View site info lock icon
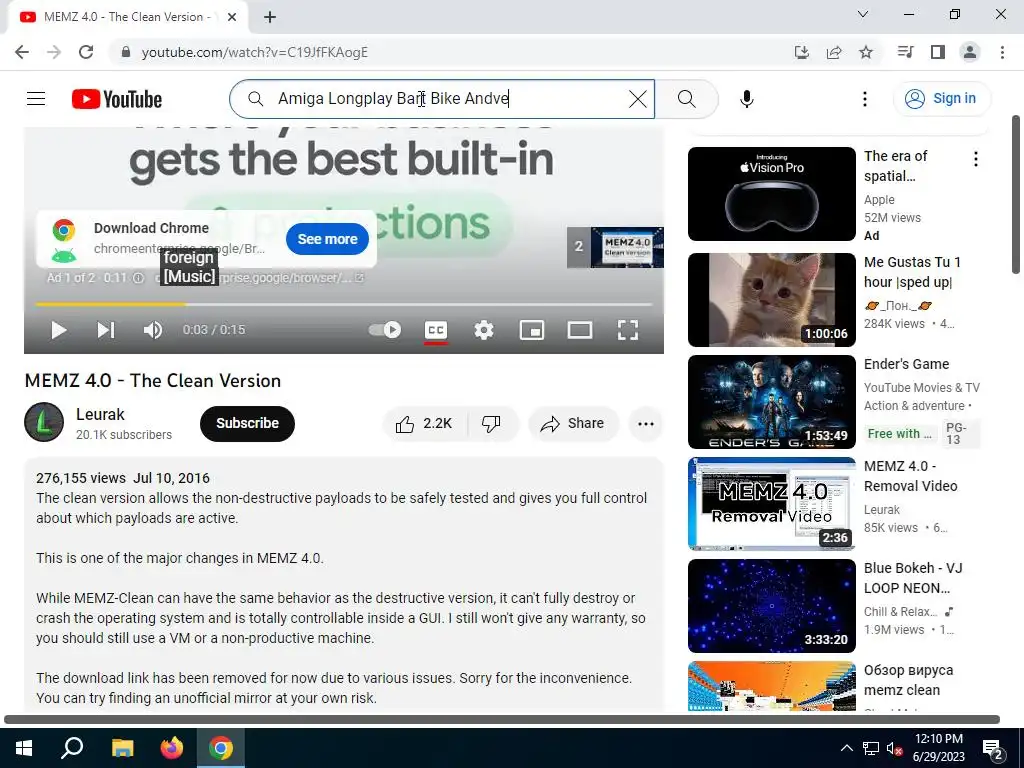 coord(126,52)
